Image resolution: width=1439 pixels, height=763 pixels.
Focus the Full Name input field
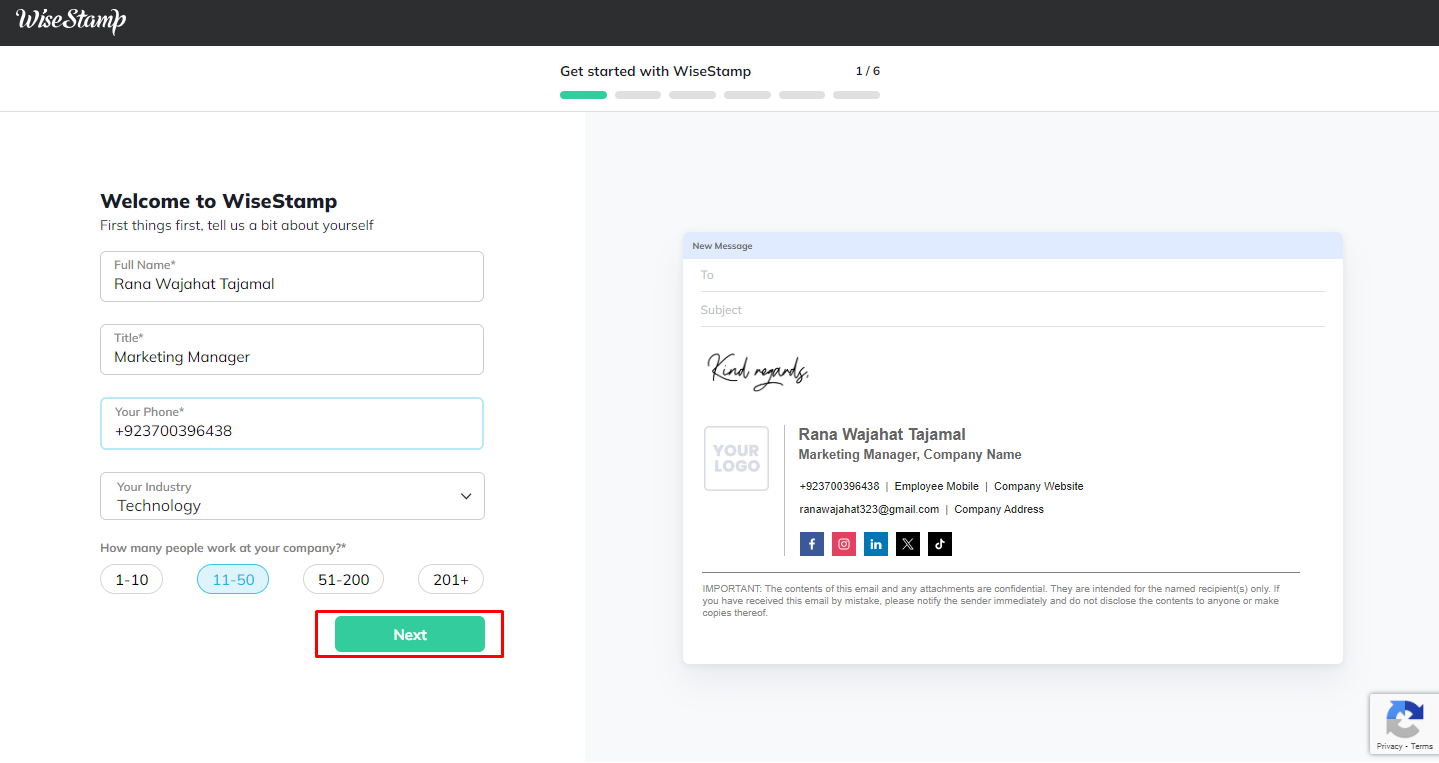click(292, 276)
